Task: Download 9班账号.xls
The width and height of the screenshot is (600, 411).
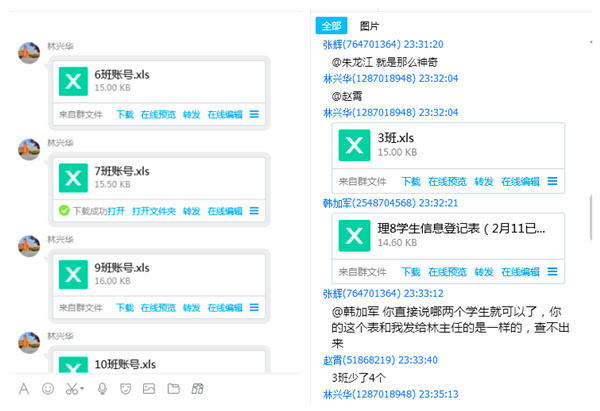Action: pyautogui.click(x=125, y=308)
